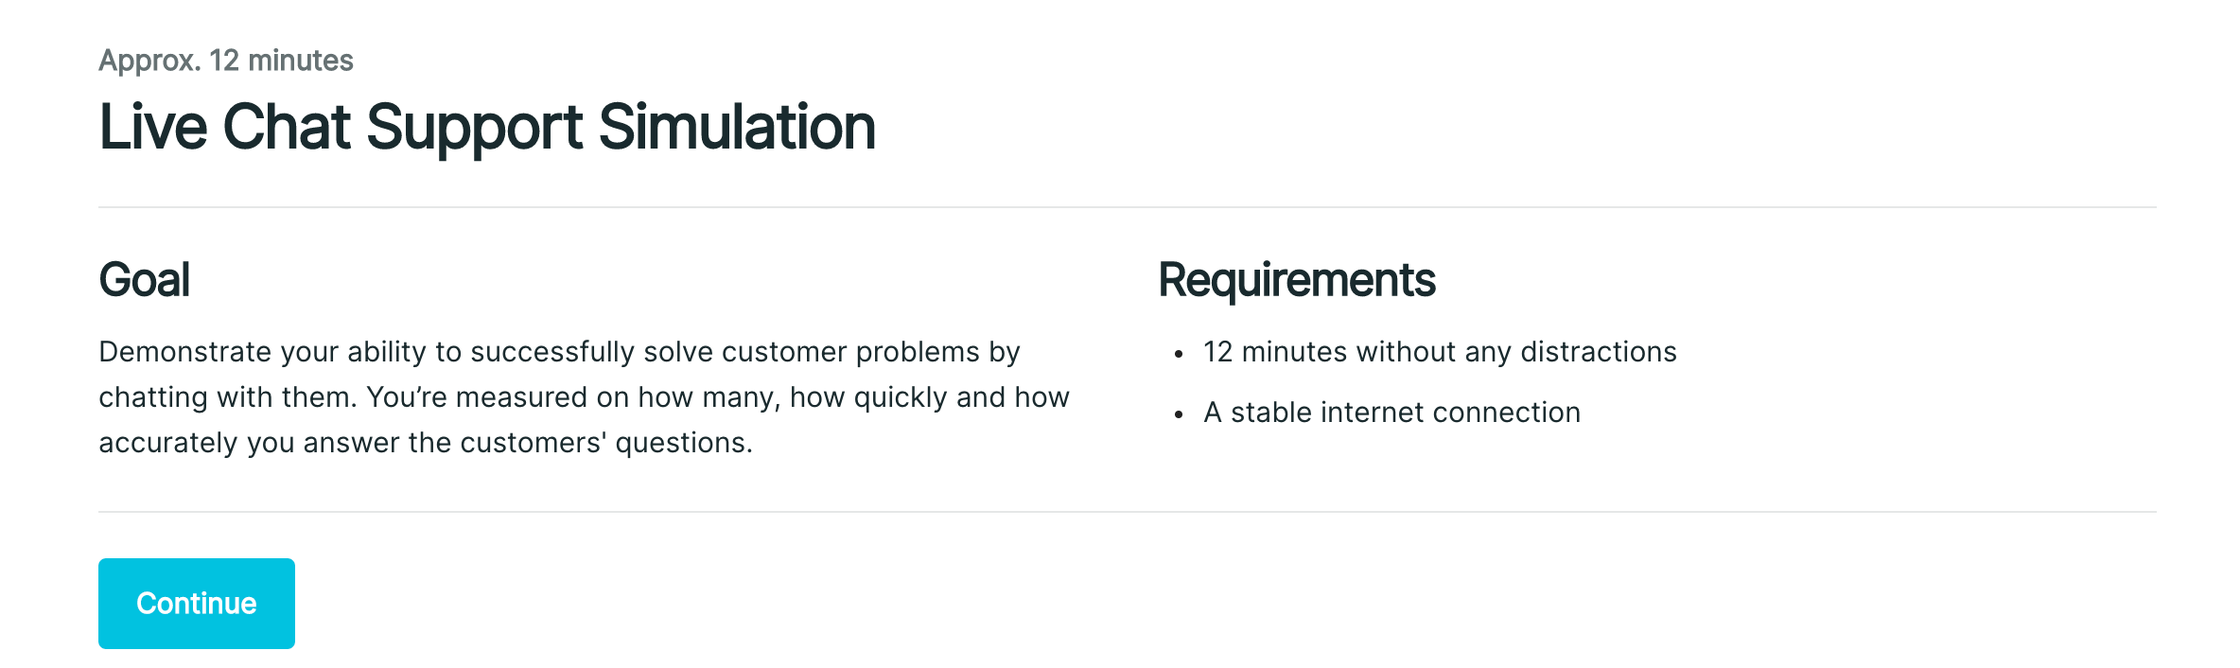
Task: Click the divider line above Continue
Action: click(x=1127, y=512)
